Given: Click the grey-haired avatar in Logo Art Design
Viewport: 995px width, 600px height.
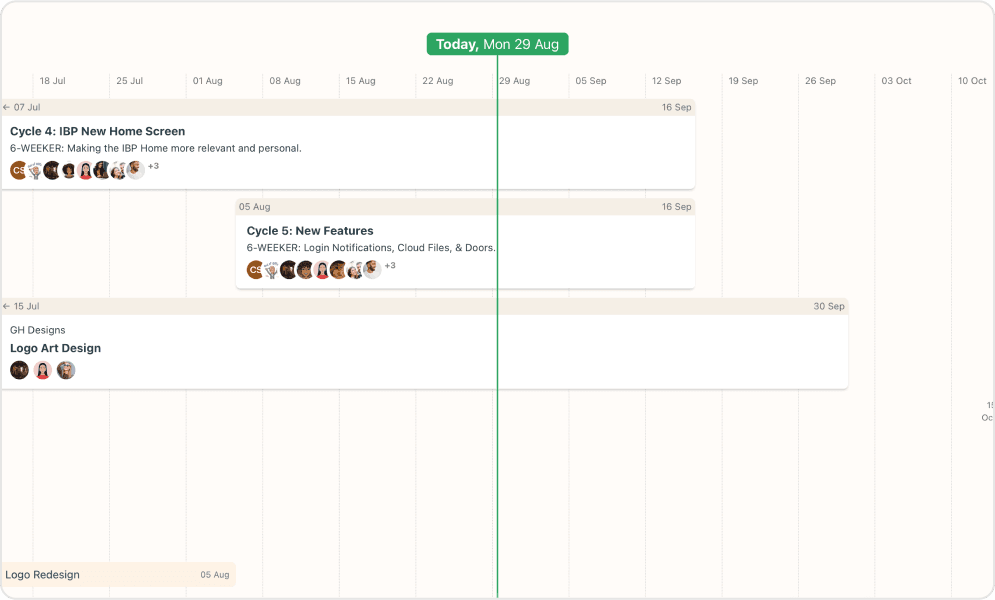Looking at the screenshot, I should click(x=66, y=370).
